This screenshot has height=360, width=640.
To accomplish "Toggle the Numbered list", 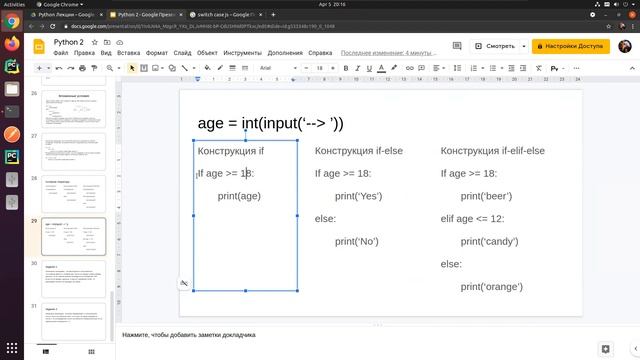I will click(x=473, y=68).
